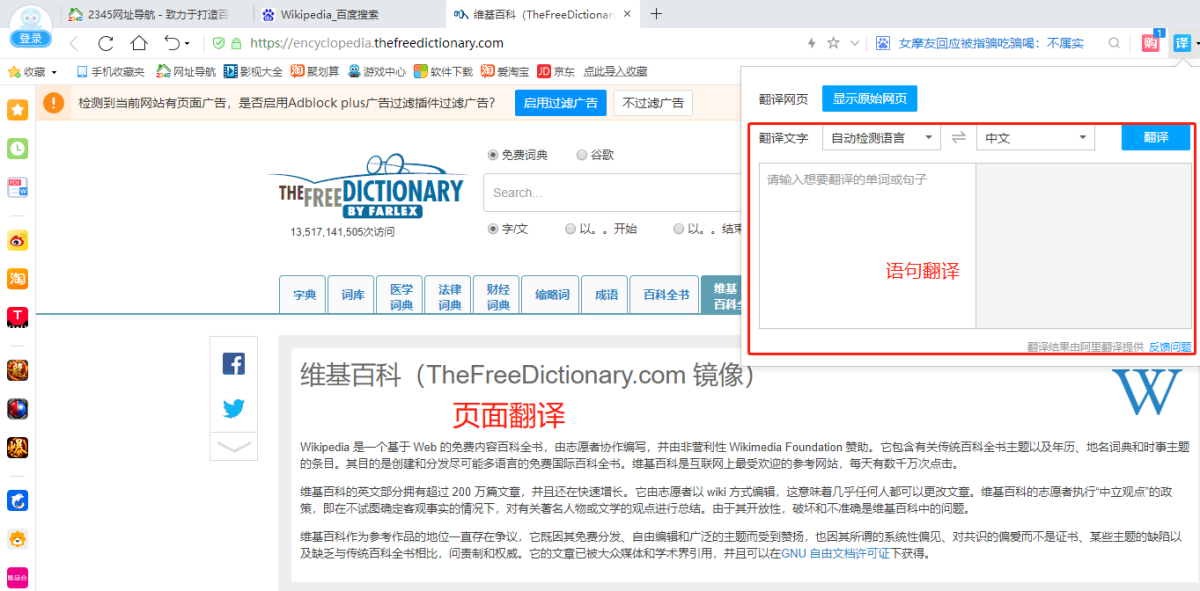Screen dimensions: 1200x591
Task: Open the red 购 shopping extension icon
Action: coord(1151,43)
